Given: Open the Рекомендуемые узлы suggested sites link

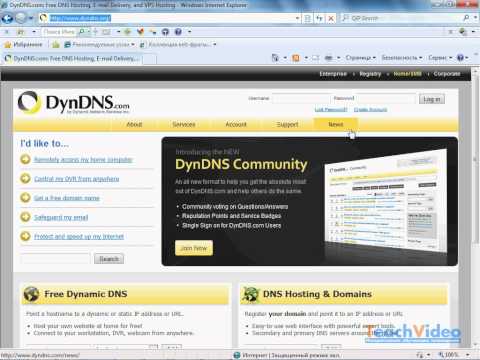Looking at the screenshot, I should pyautogui.click(x=99, y=44).
